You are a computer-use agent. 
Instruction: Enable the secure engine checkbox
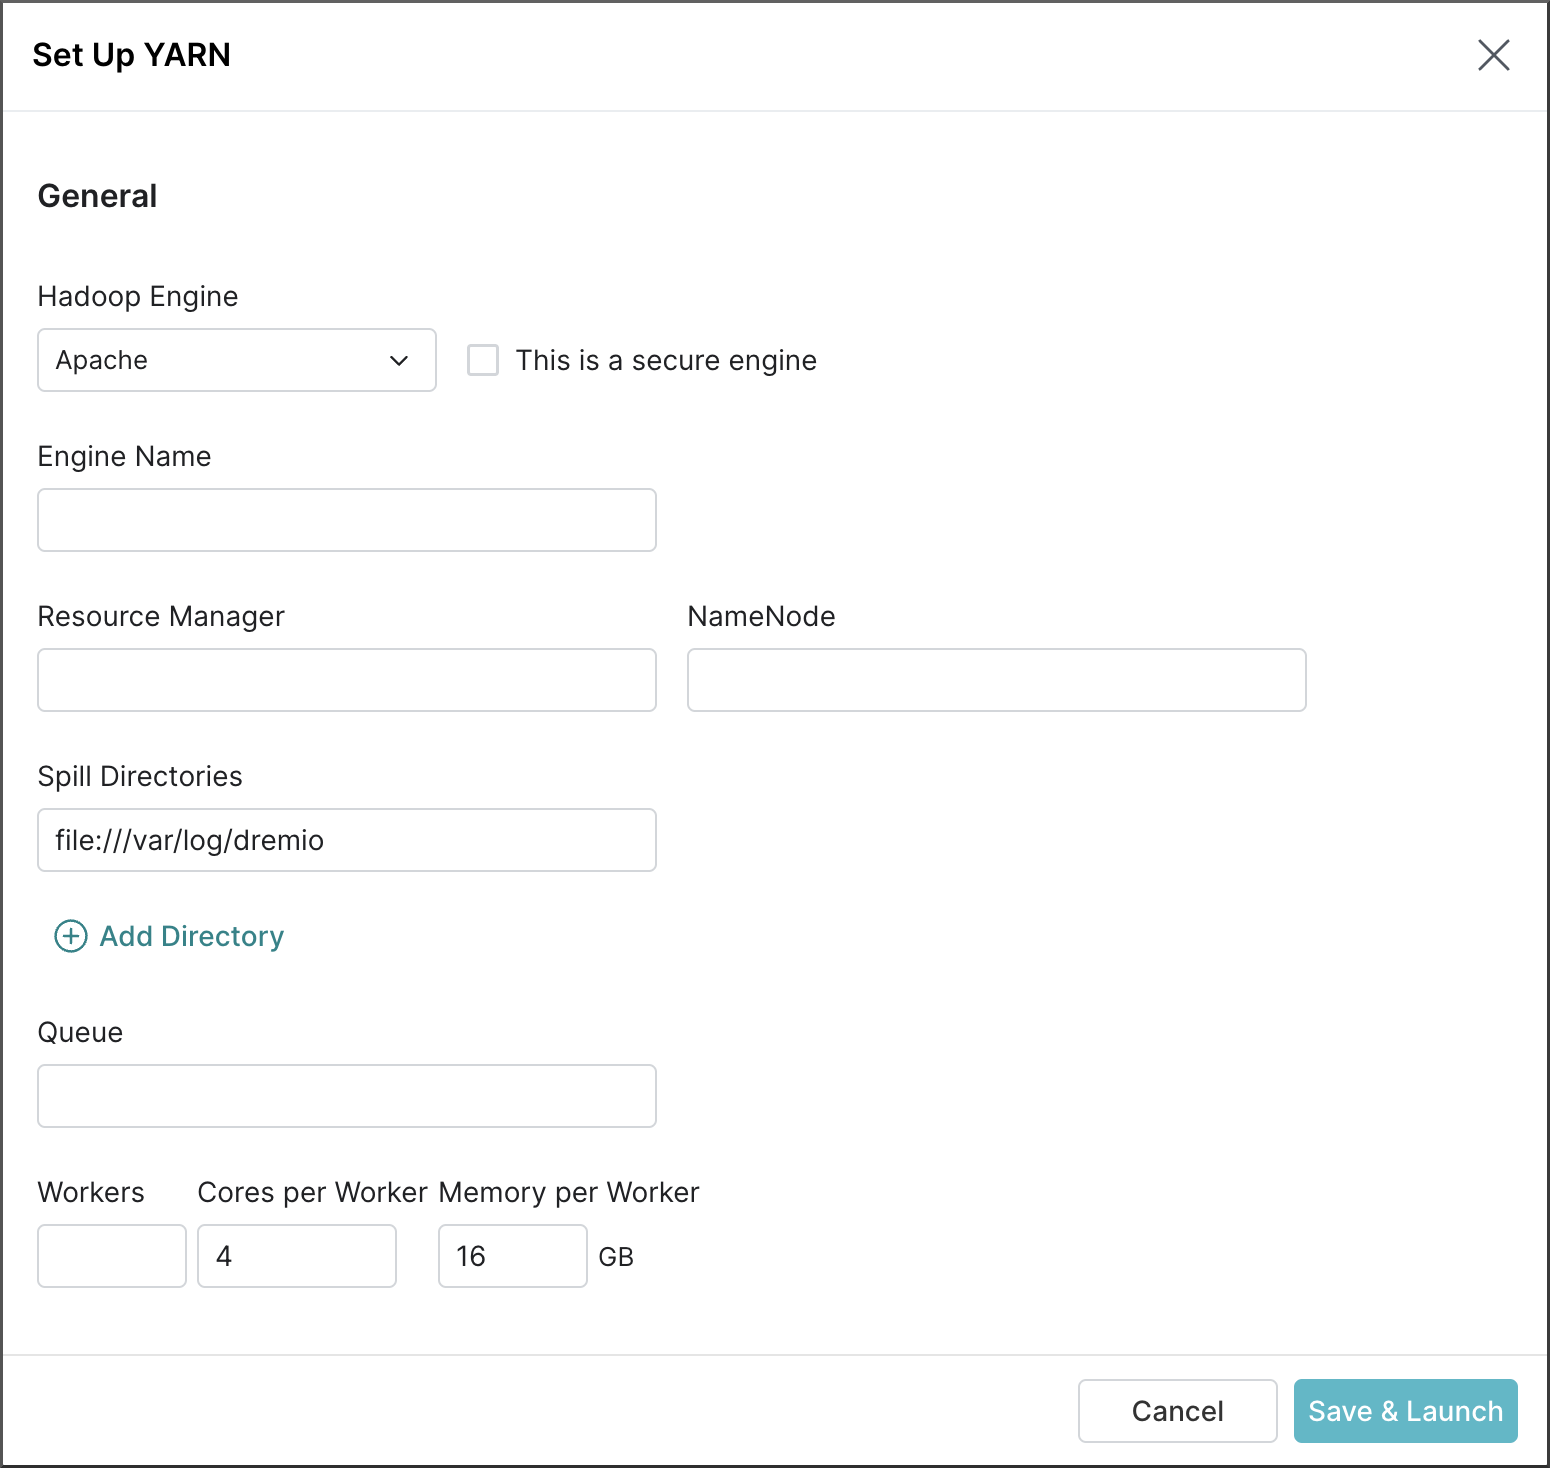tap(483, 360)
